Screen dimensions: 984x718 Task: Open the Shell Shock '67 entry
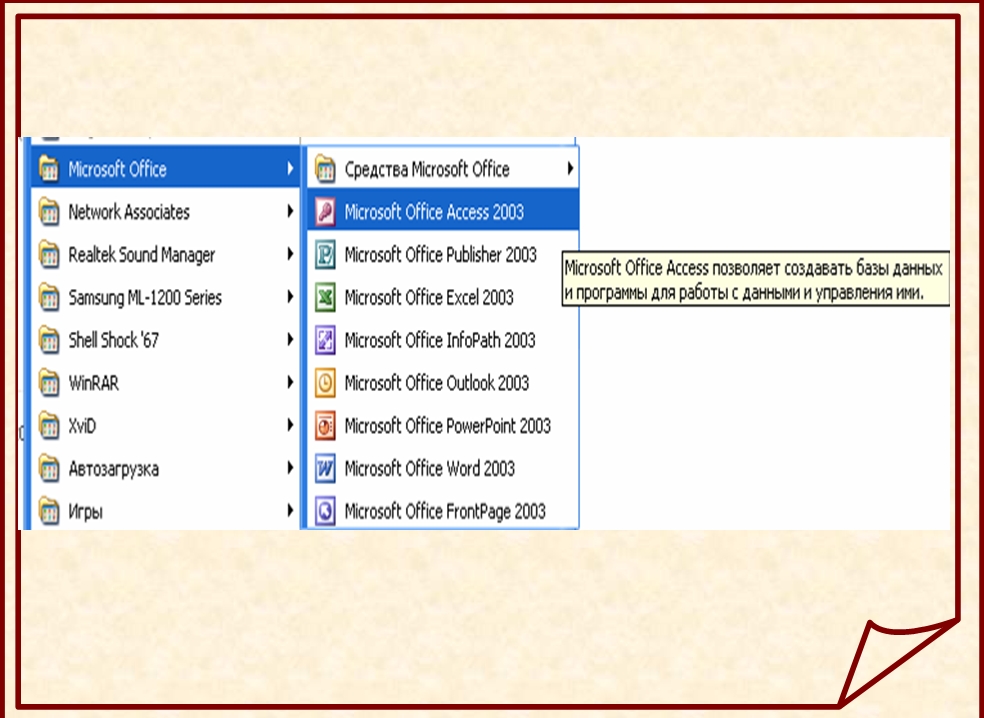[165, 340]
